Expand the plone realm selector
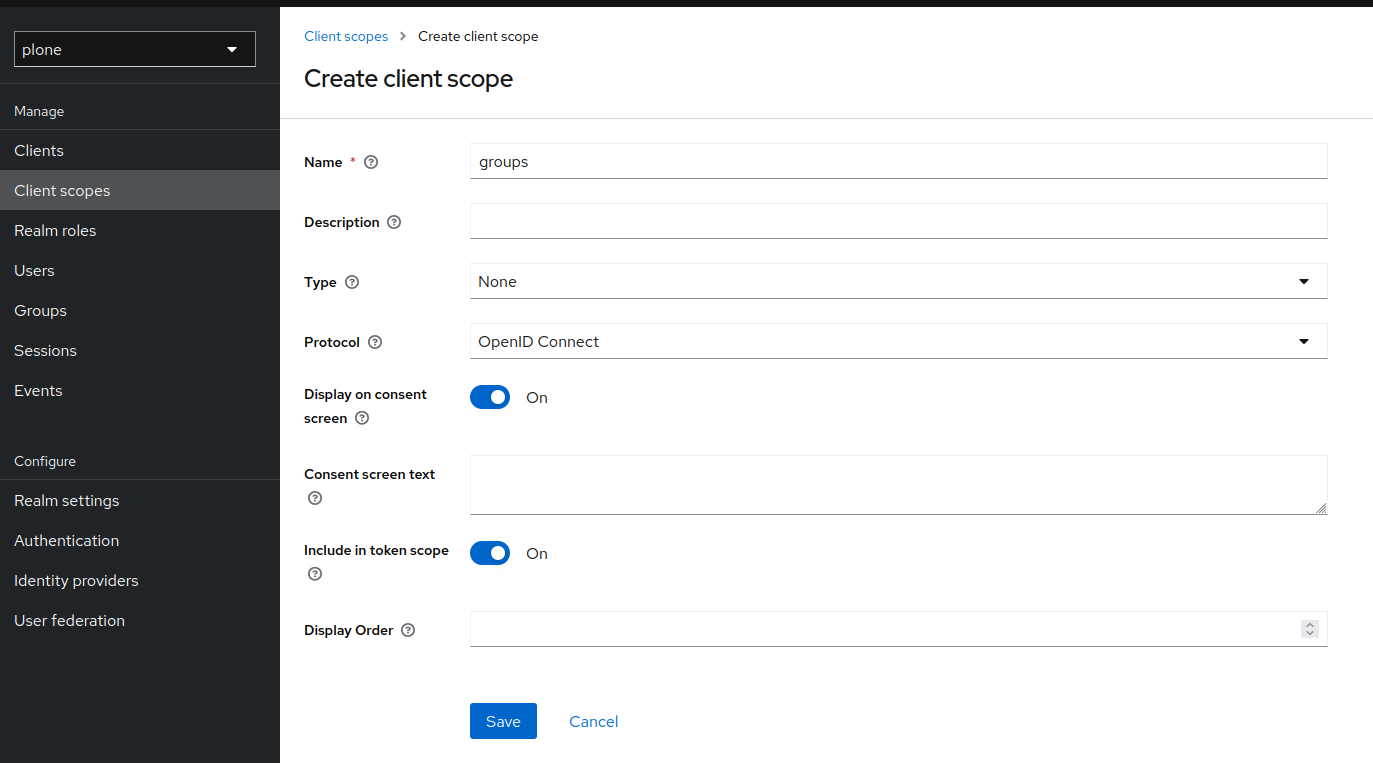This screenshot has height=763, width=1373. 134,48
